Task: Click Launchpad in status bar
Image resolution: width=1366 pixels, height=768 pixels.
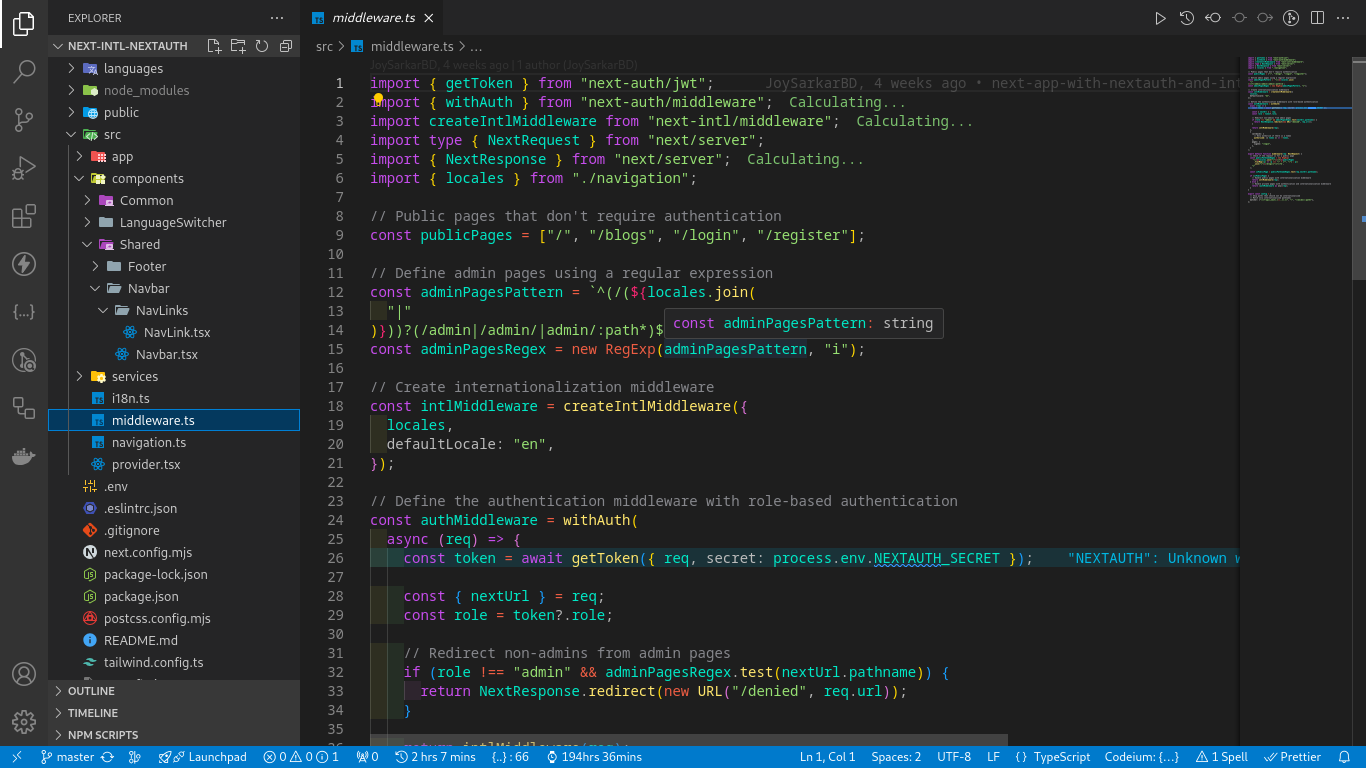Action: pyautogui.click(x=203, y=757)
